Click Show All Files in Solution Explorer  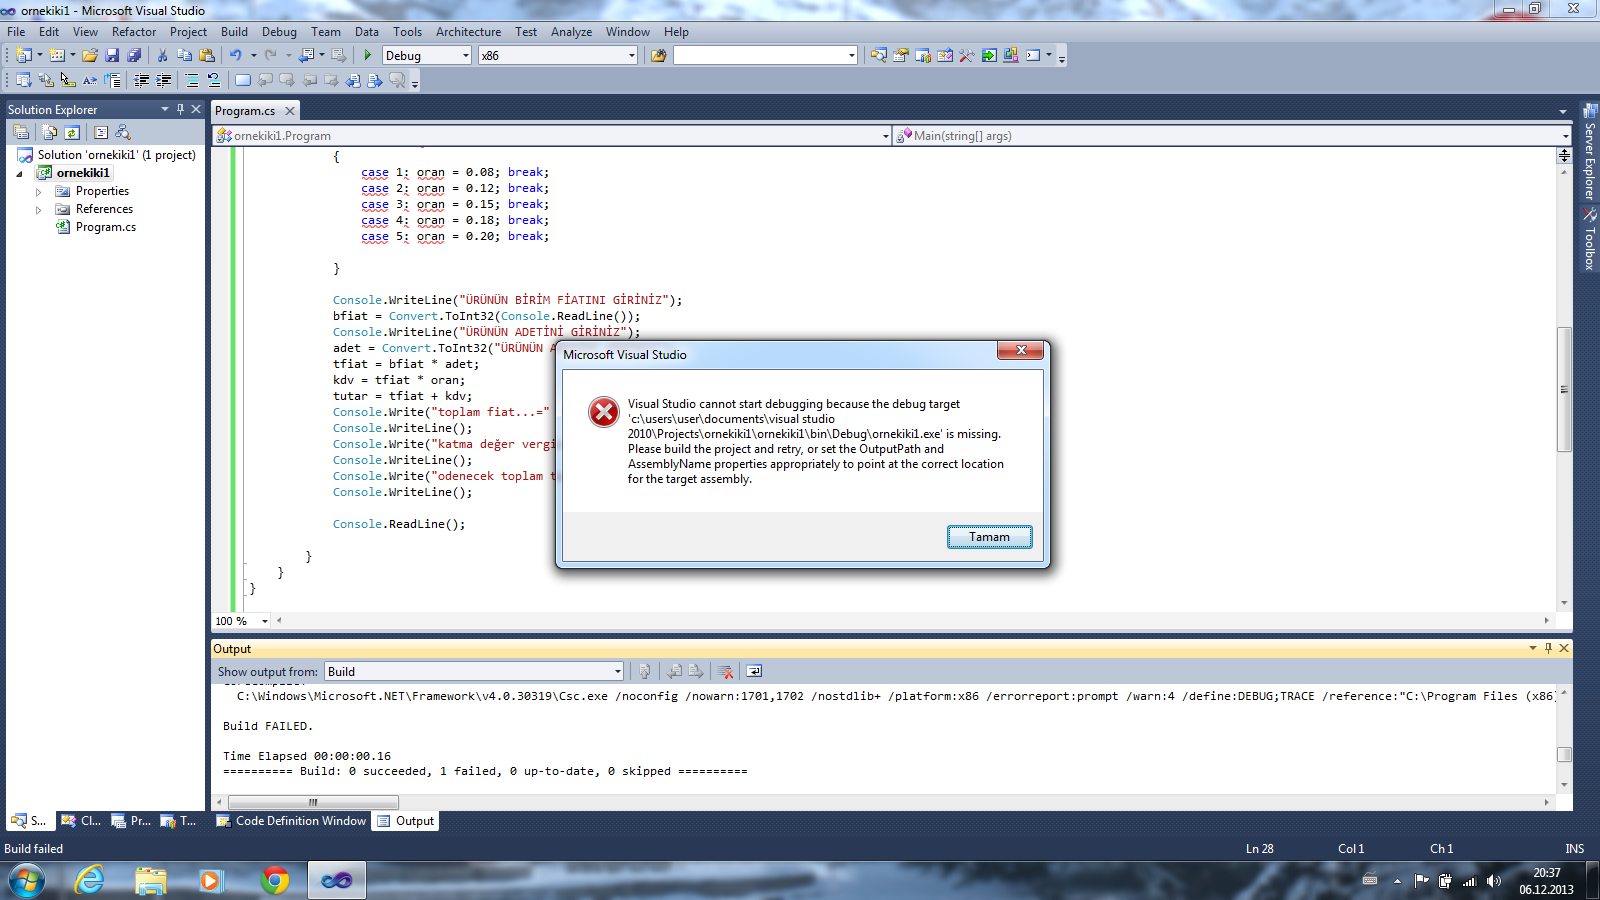[x=49, y=132]
